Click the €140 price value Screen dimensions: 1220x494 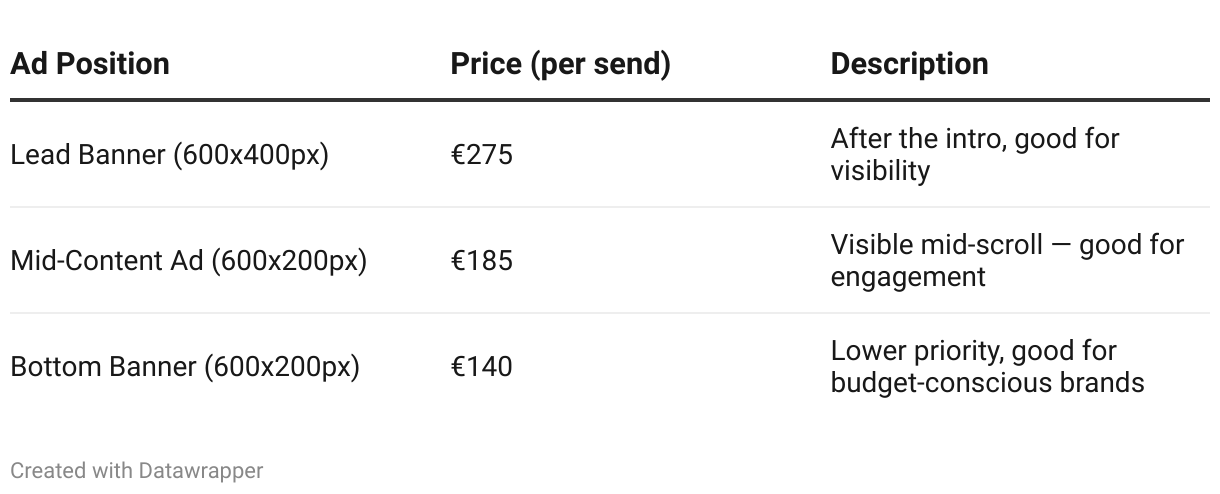coord(481,367)
